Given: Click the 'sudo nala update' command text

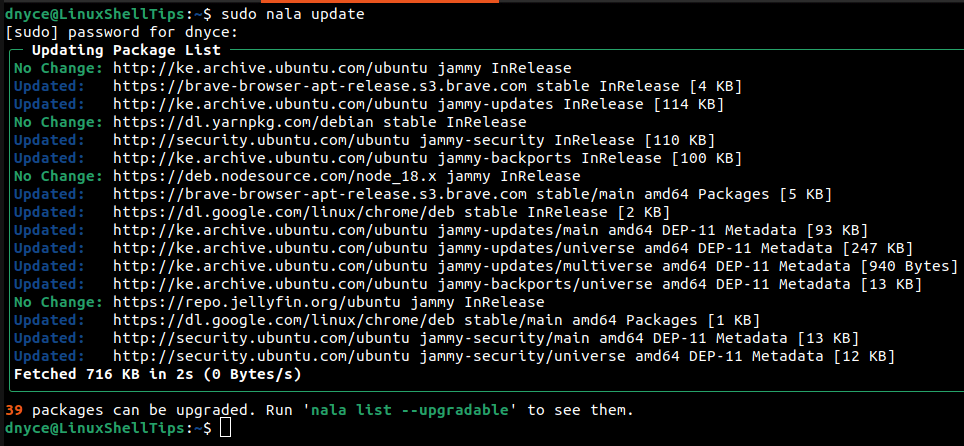Looking at the screenshot, I should [x=293, y=14].
